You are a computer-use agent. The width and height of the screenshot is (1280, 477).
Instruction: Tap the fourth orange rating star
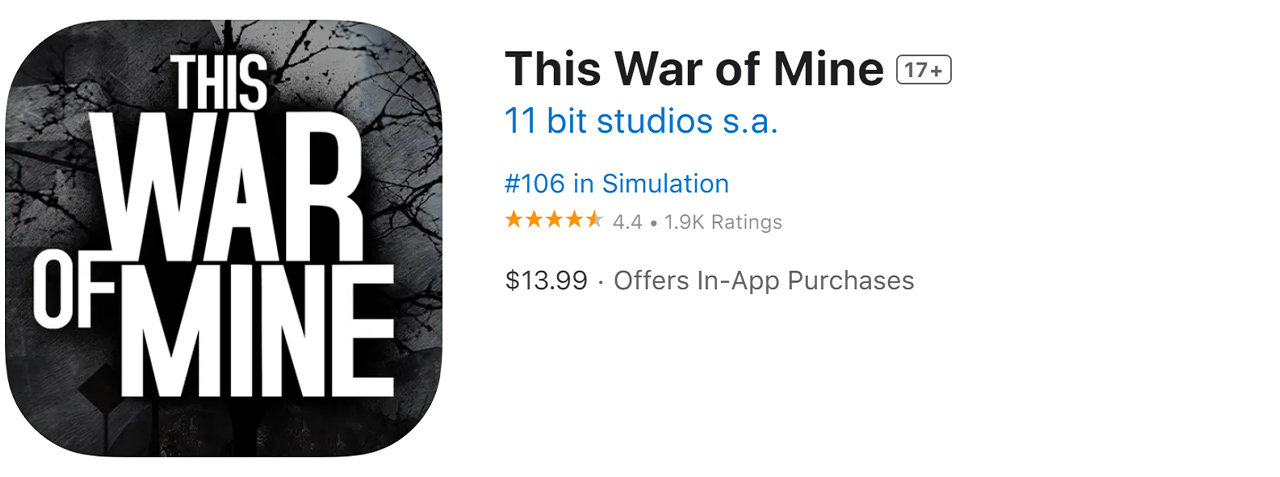click(574, 220)
